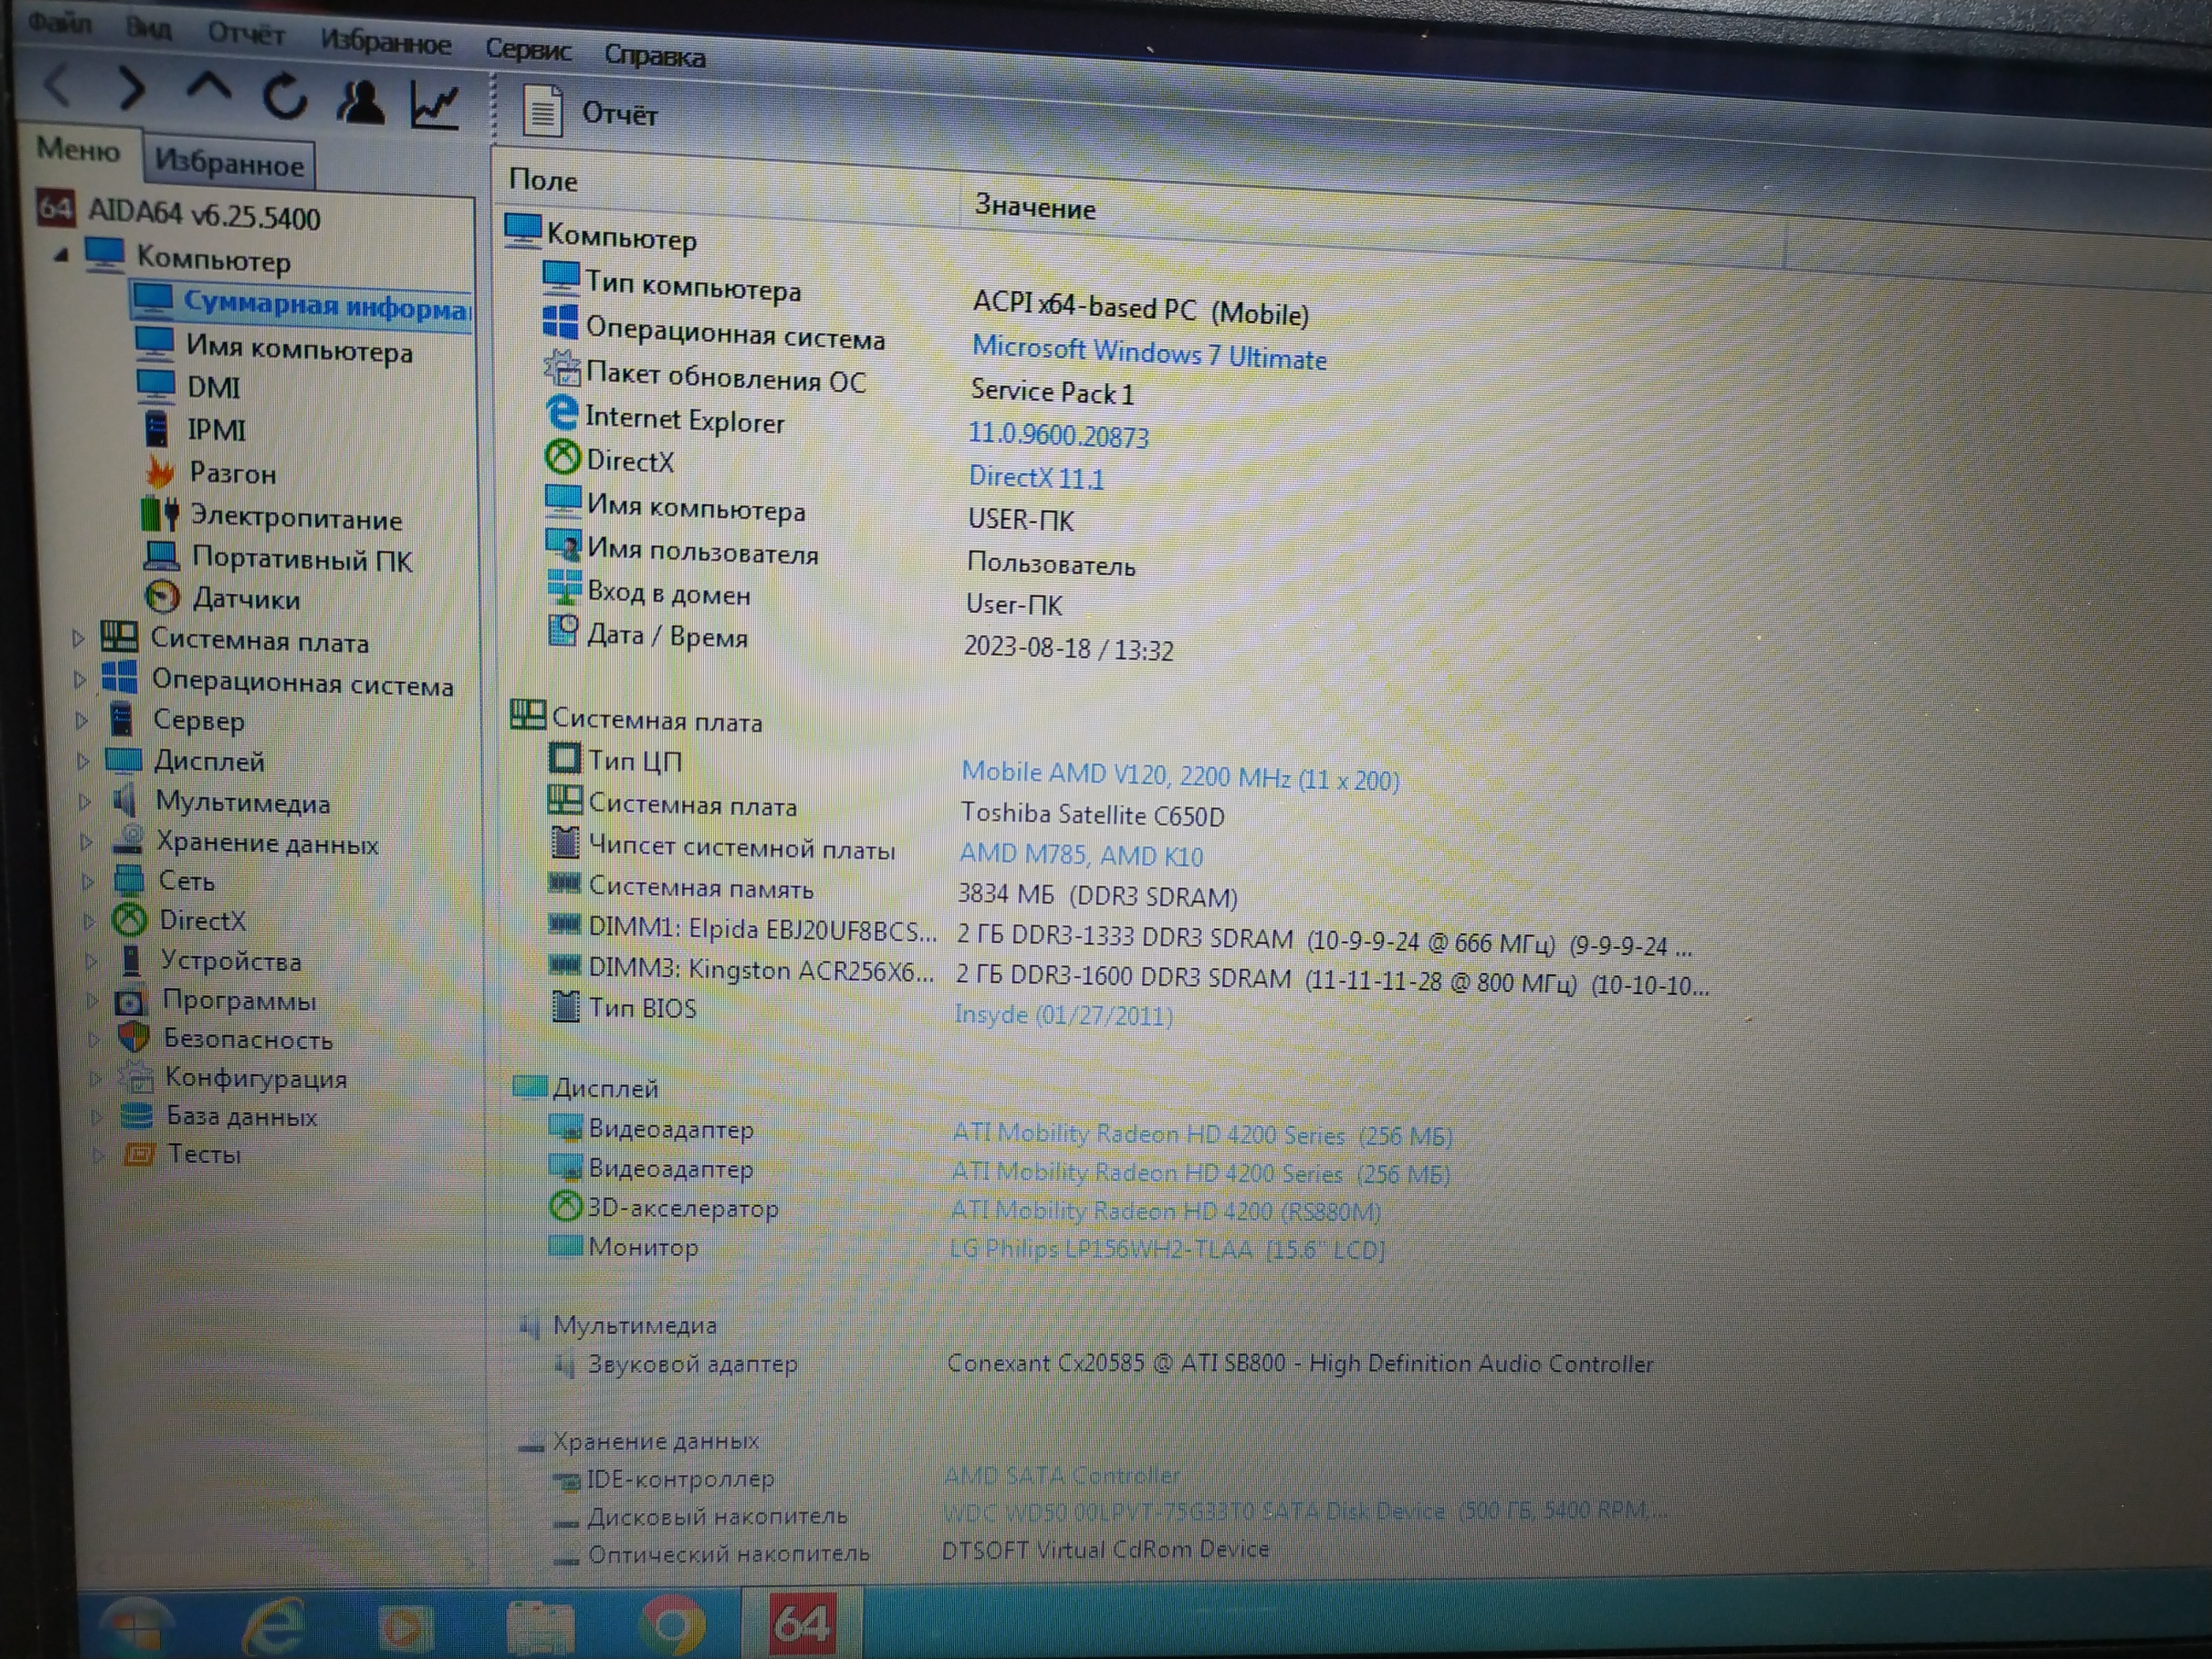Click the AIDA64 taskbar icon
This screenshot has height=1659, width=2212.
[801, 1623]
